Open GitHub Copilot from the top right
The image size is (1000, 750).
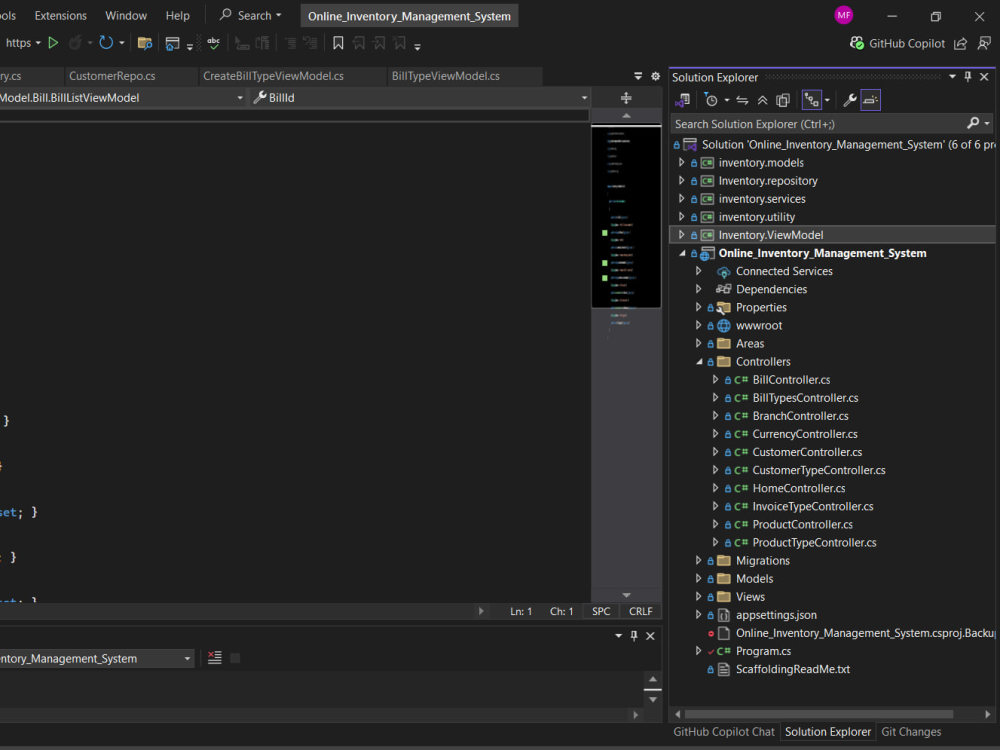click(897, 43)
